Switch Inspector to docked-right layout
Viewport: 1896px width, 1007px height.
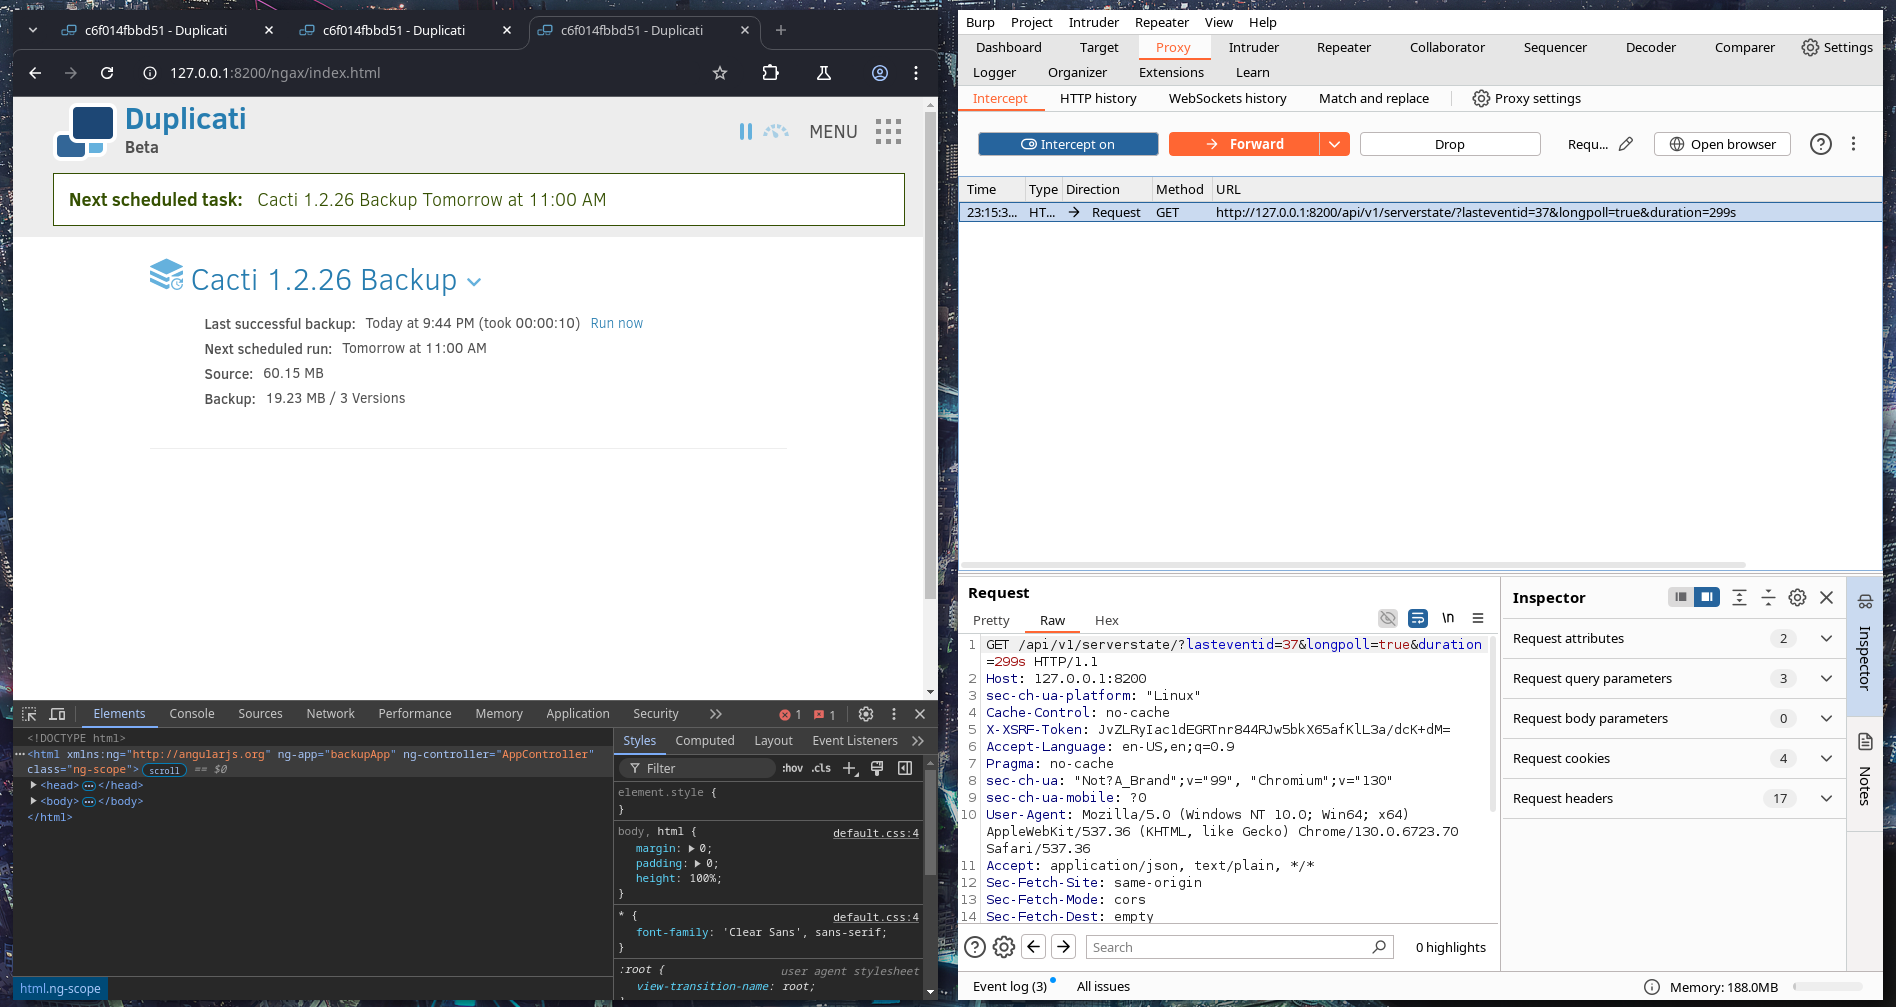(x=1707, y=597)
